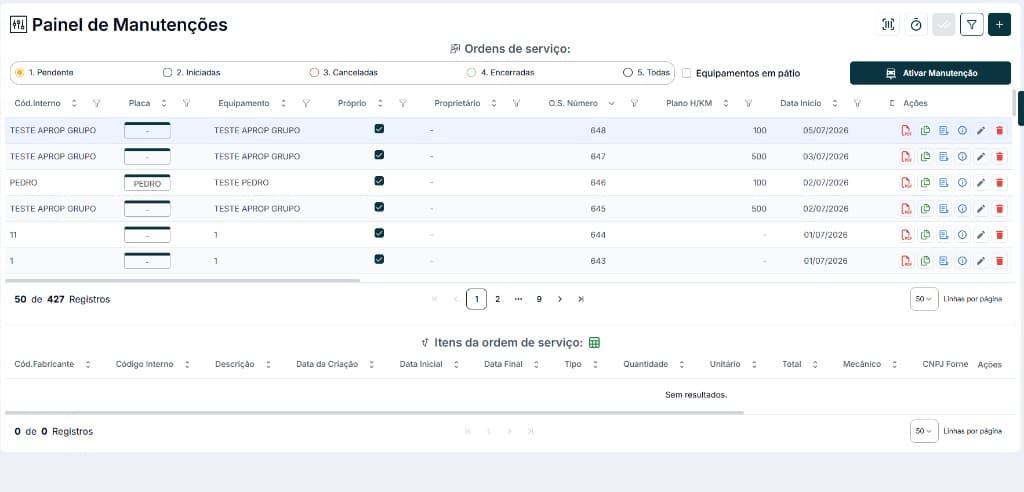Click the stopwatch timer icon
The image size is (1024, 492).
click(916, 25)
